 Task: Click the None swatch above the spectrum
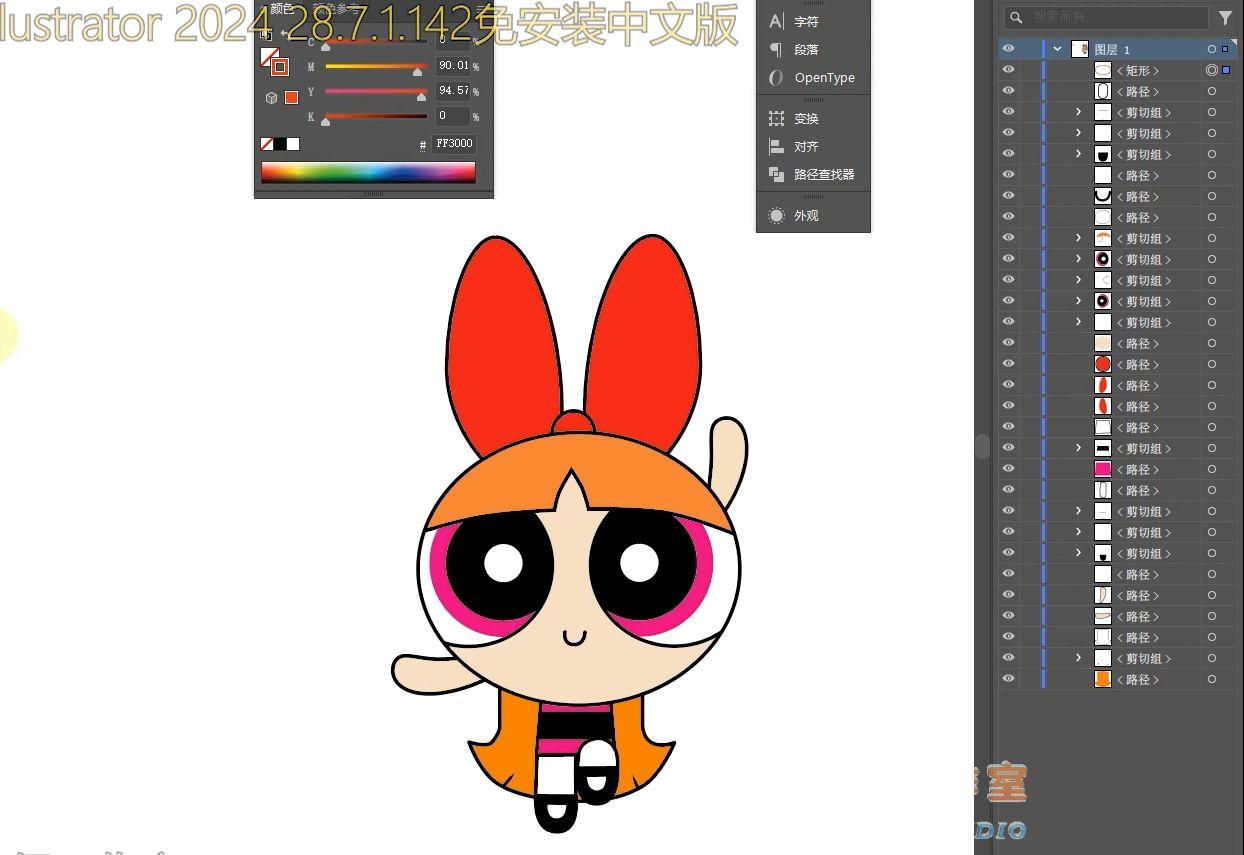267,144
